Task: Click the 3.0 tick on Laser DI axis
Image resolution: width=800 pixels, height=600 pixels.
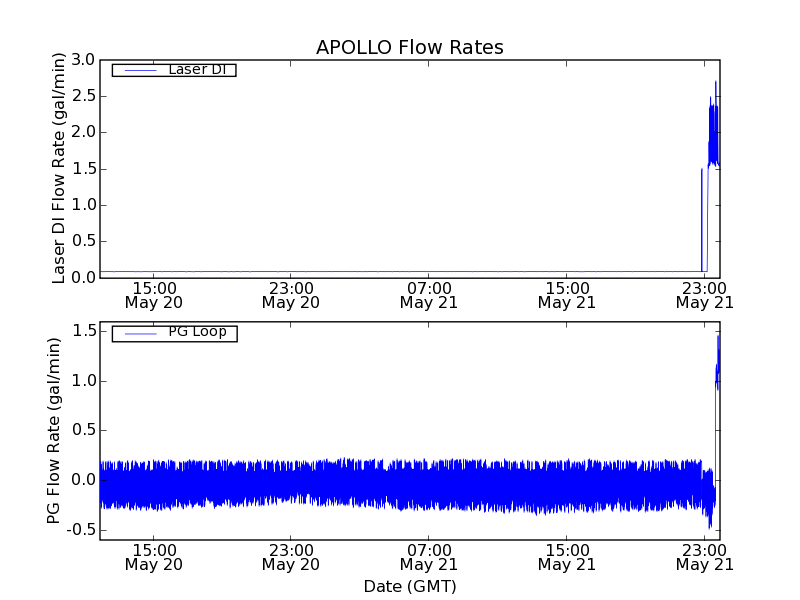Action: click(83, 60)
